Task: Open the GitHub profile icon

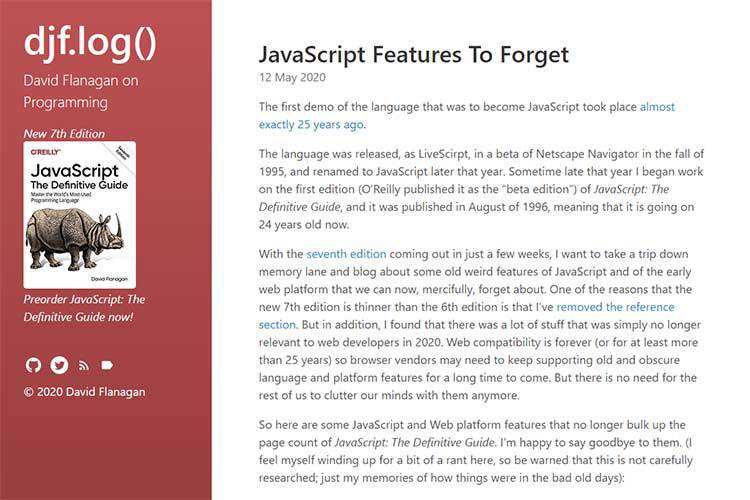Action: (x=33, y=365)
